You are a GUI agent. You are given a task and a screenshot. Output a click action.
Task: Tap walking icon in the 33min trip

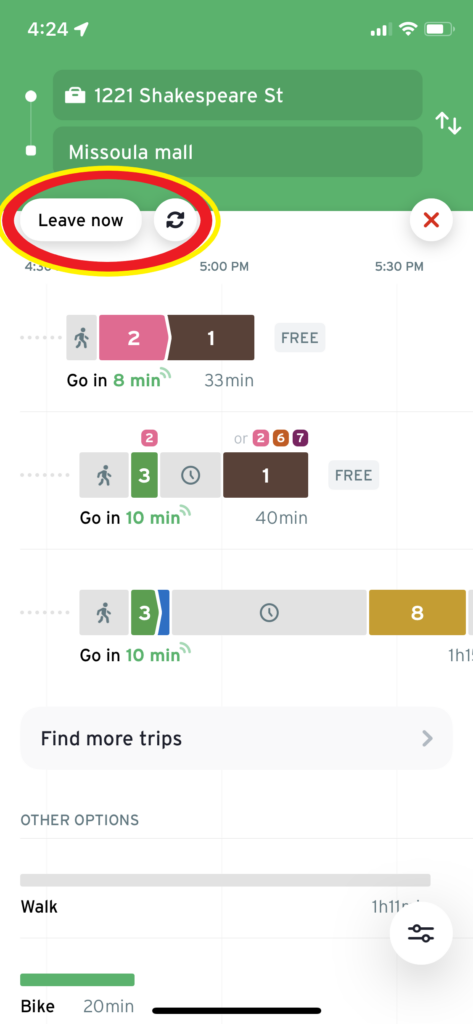coord(82,338)
